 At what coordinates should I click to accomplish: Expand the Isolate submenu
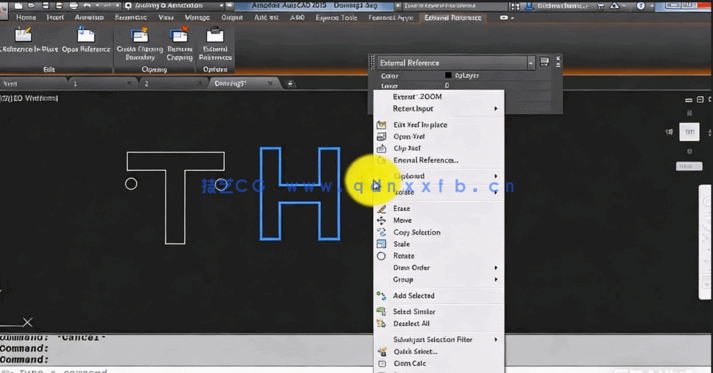[x=439, y=192]
